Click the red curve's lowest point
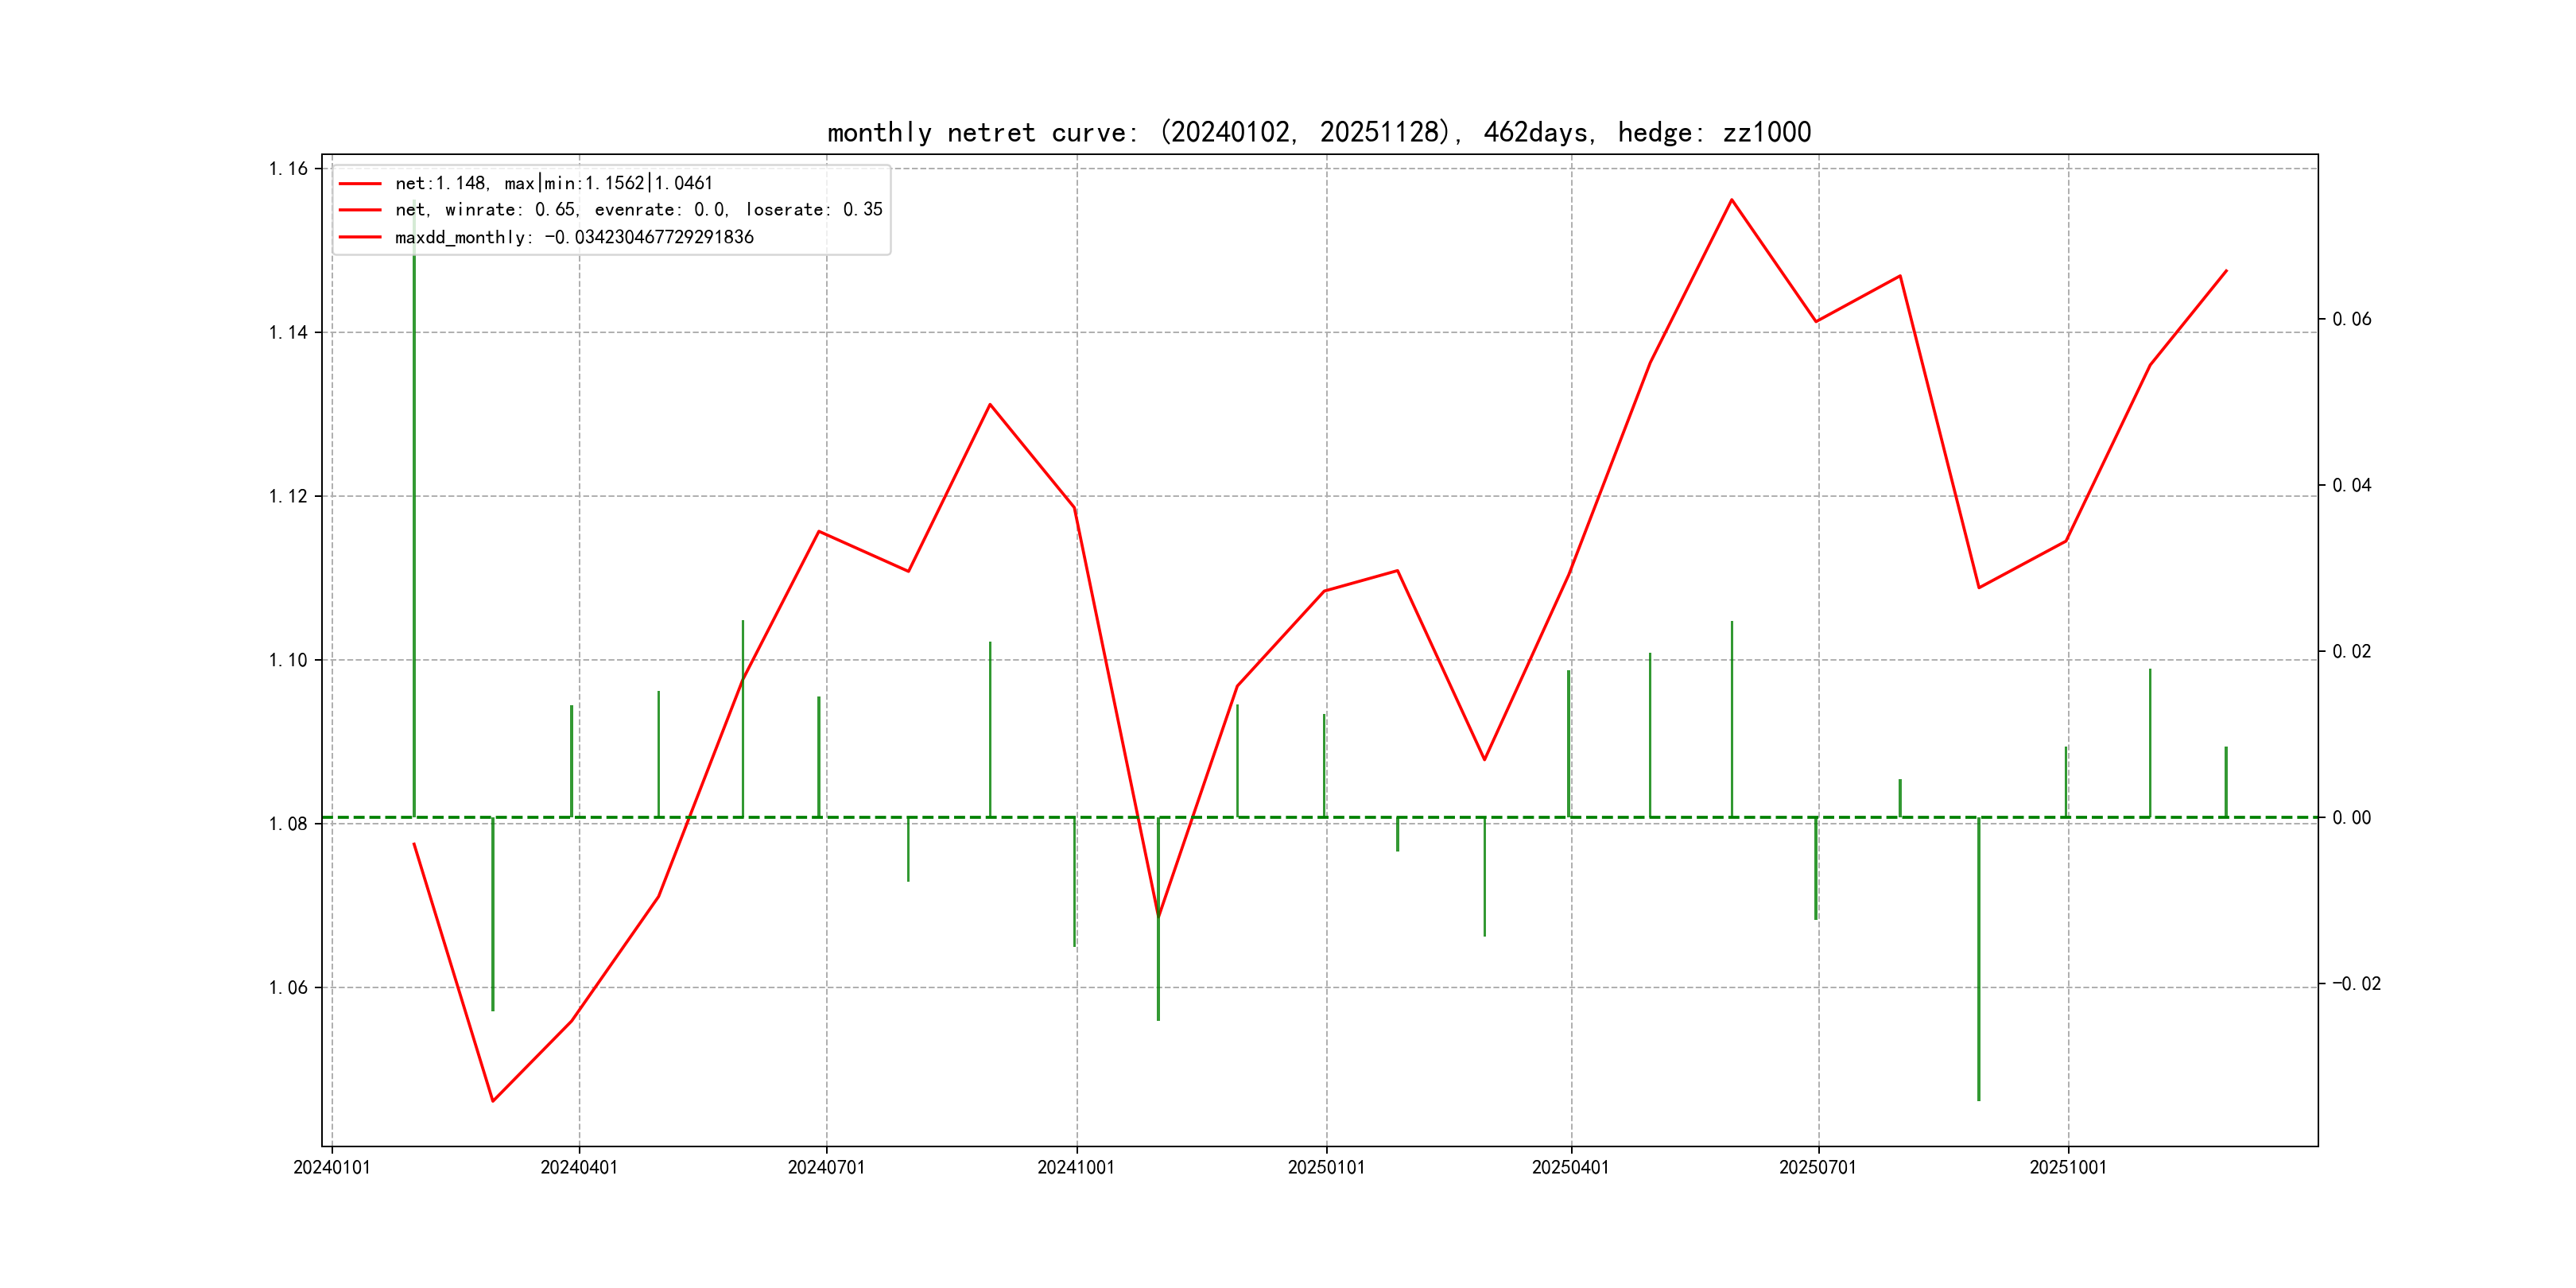Image resolution: width=2576 pixels, height=1288 pixels. tap(492, 1101)
